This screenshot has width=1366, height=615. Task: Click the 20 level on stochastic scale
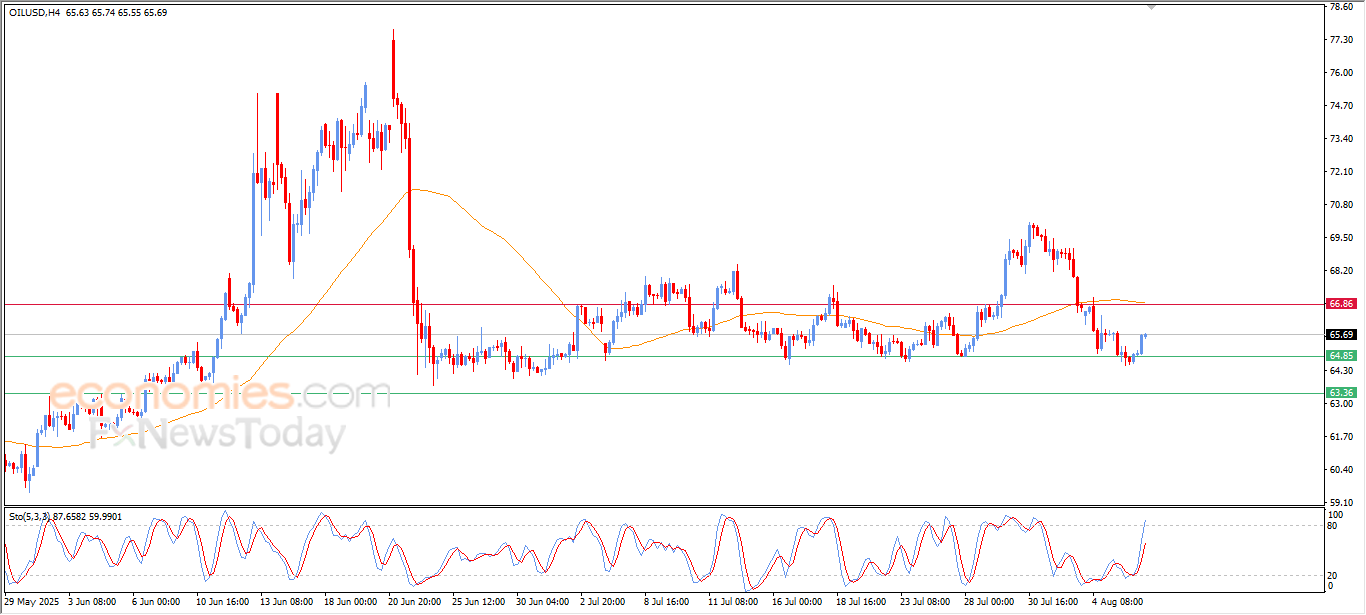(1333, 575)
